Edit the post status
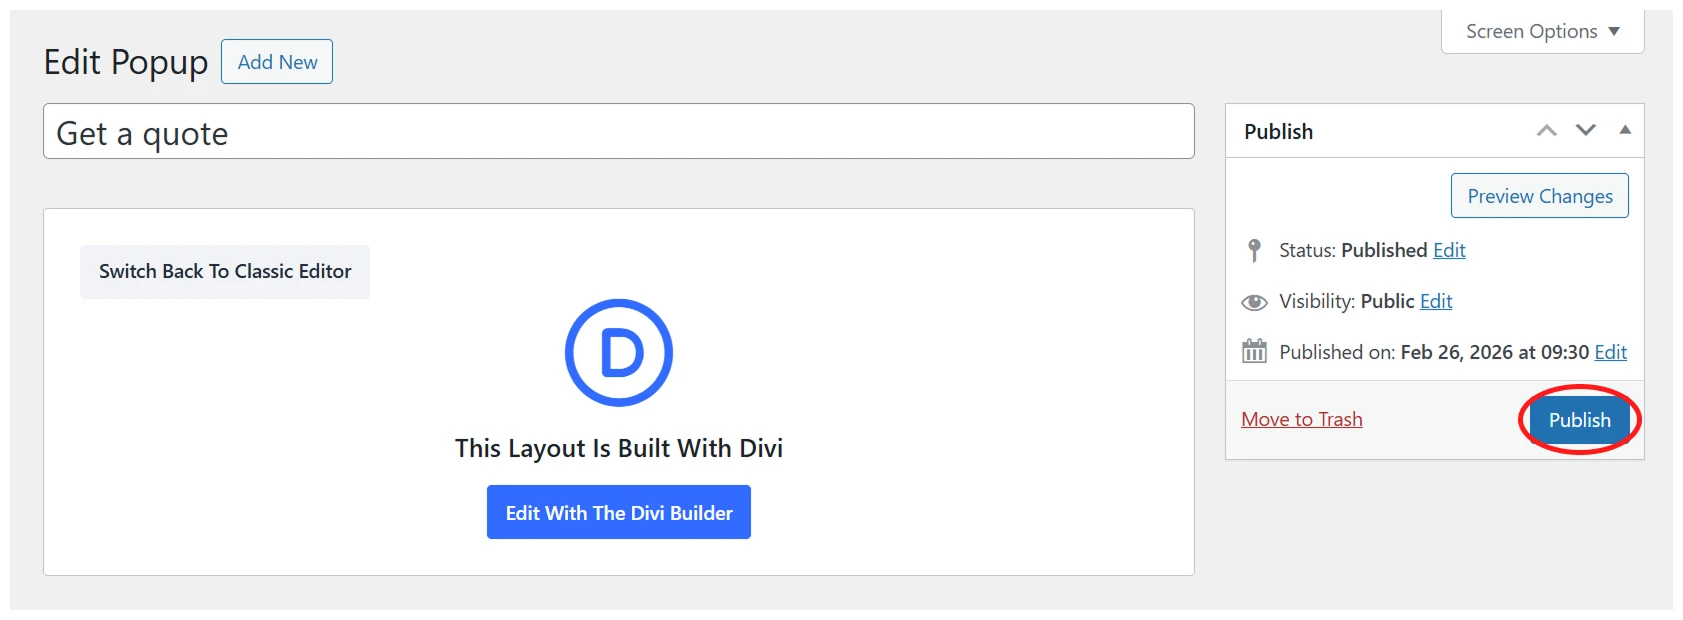The width and height of the screenshot is (1683, 620). [1449, 250]
